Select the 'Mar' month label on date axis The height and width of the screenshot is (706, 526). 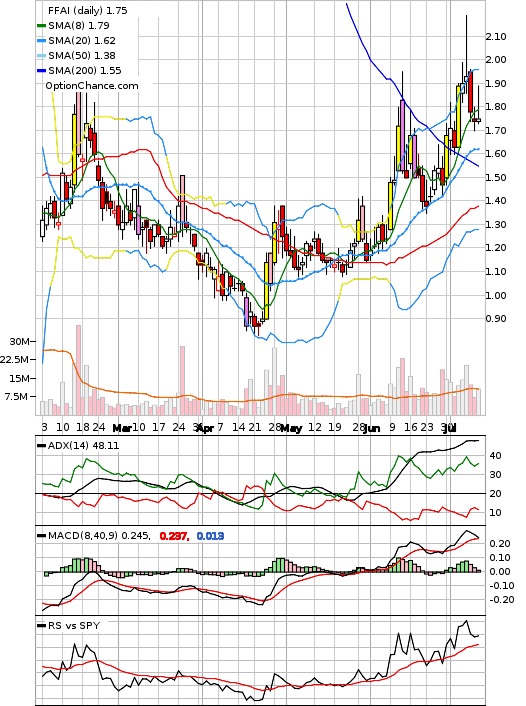coord(121,428)
